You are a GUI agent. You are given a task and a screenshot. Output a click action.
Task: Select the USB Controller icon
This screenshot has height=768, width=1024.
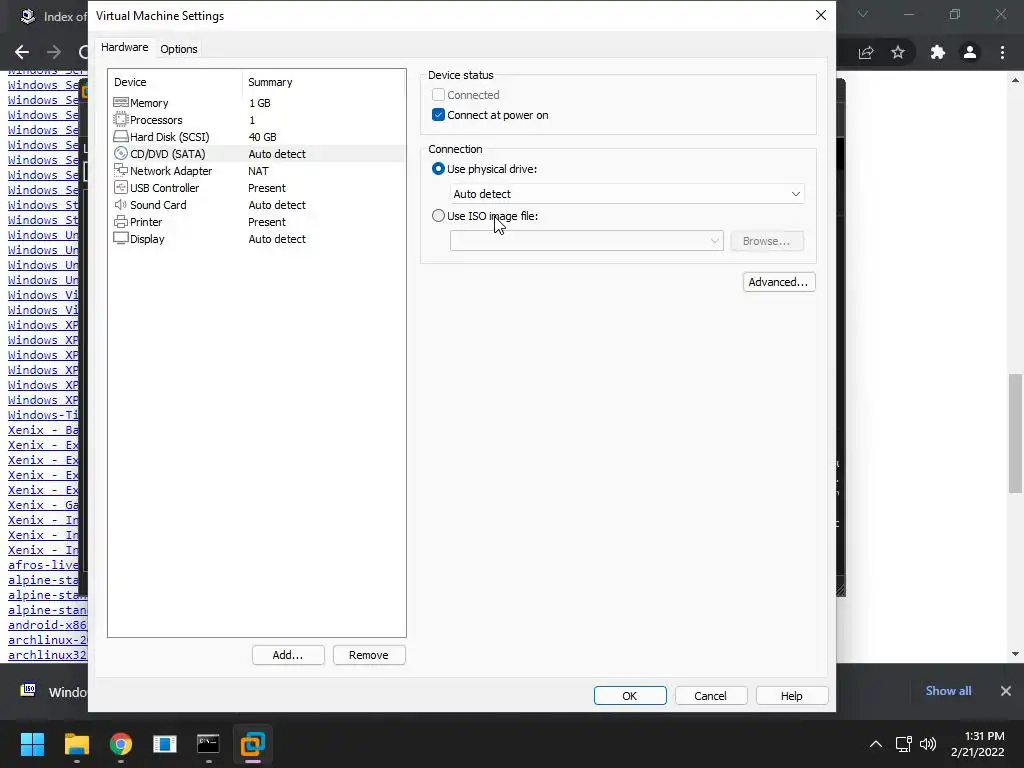point(121,187)
